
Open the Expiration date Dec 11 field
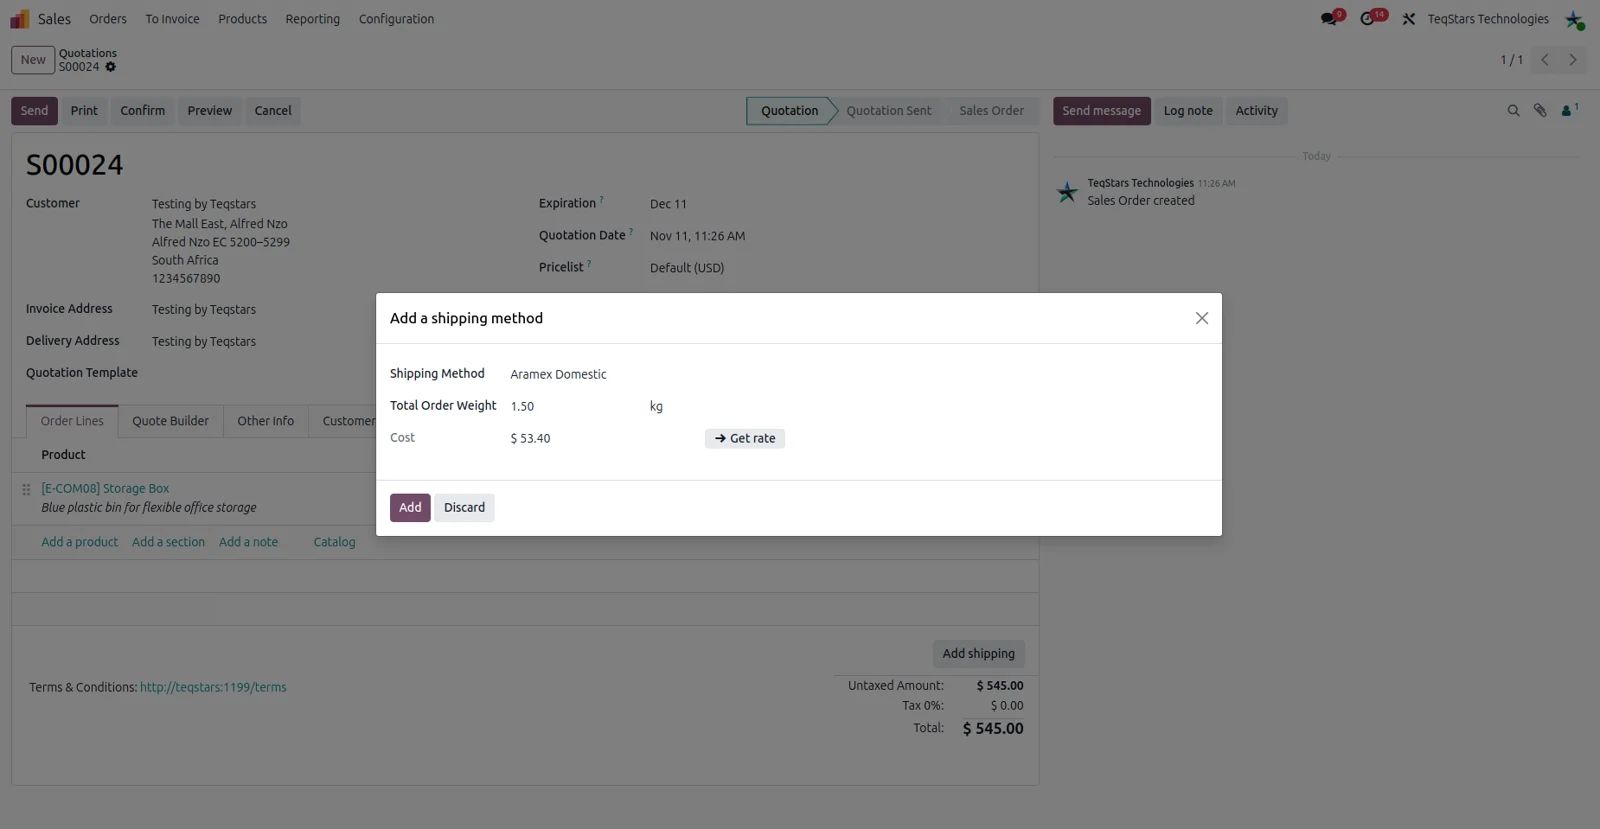(x=668, y=204)
